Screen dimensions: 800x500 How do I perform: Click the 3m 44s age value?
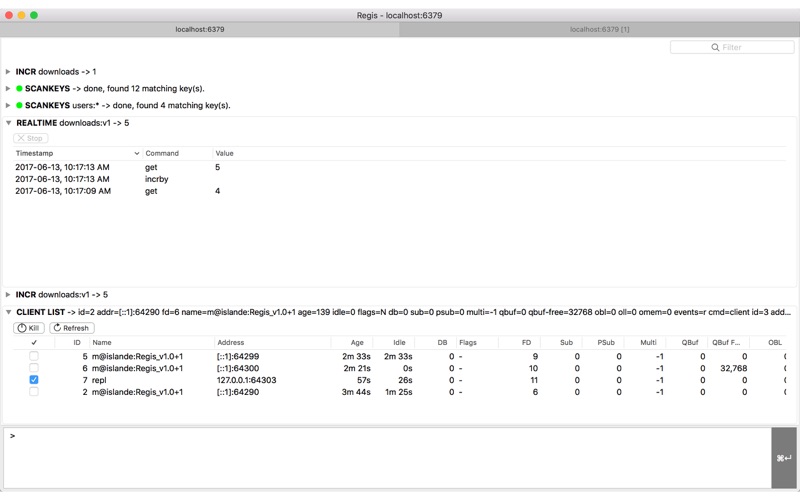point(356,392)
